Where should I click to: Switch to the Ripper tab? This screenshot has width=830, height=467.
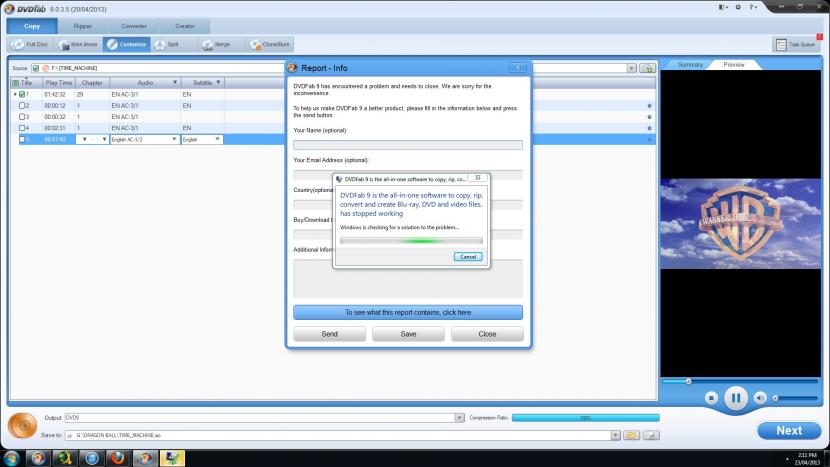point(82,26)
